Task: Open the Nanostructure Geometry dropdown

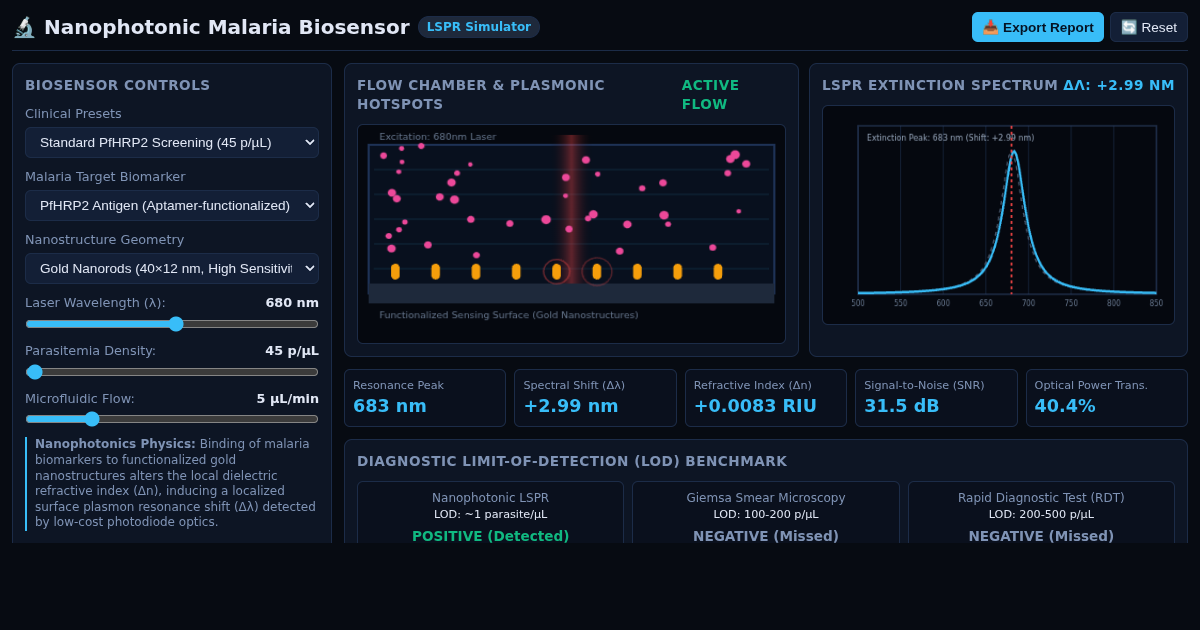Action: 172,269
